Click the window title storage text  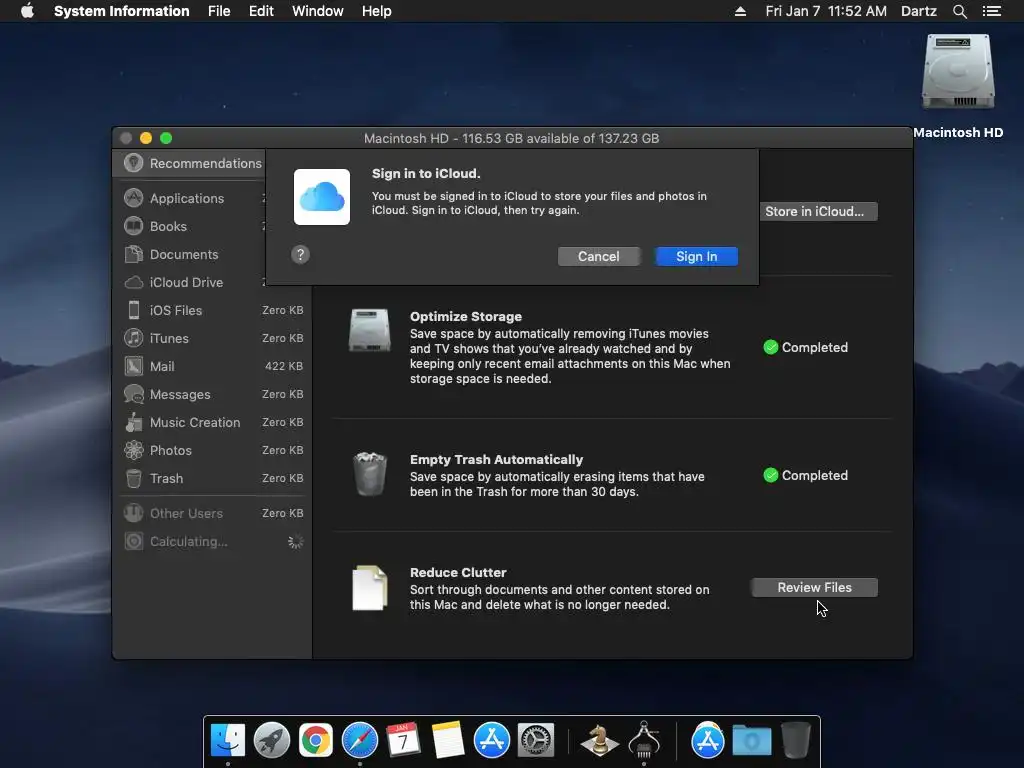[511, 138]
